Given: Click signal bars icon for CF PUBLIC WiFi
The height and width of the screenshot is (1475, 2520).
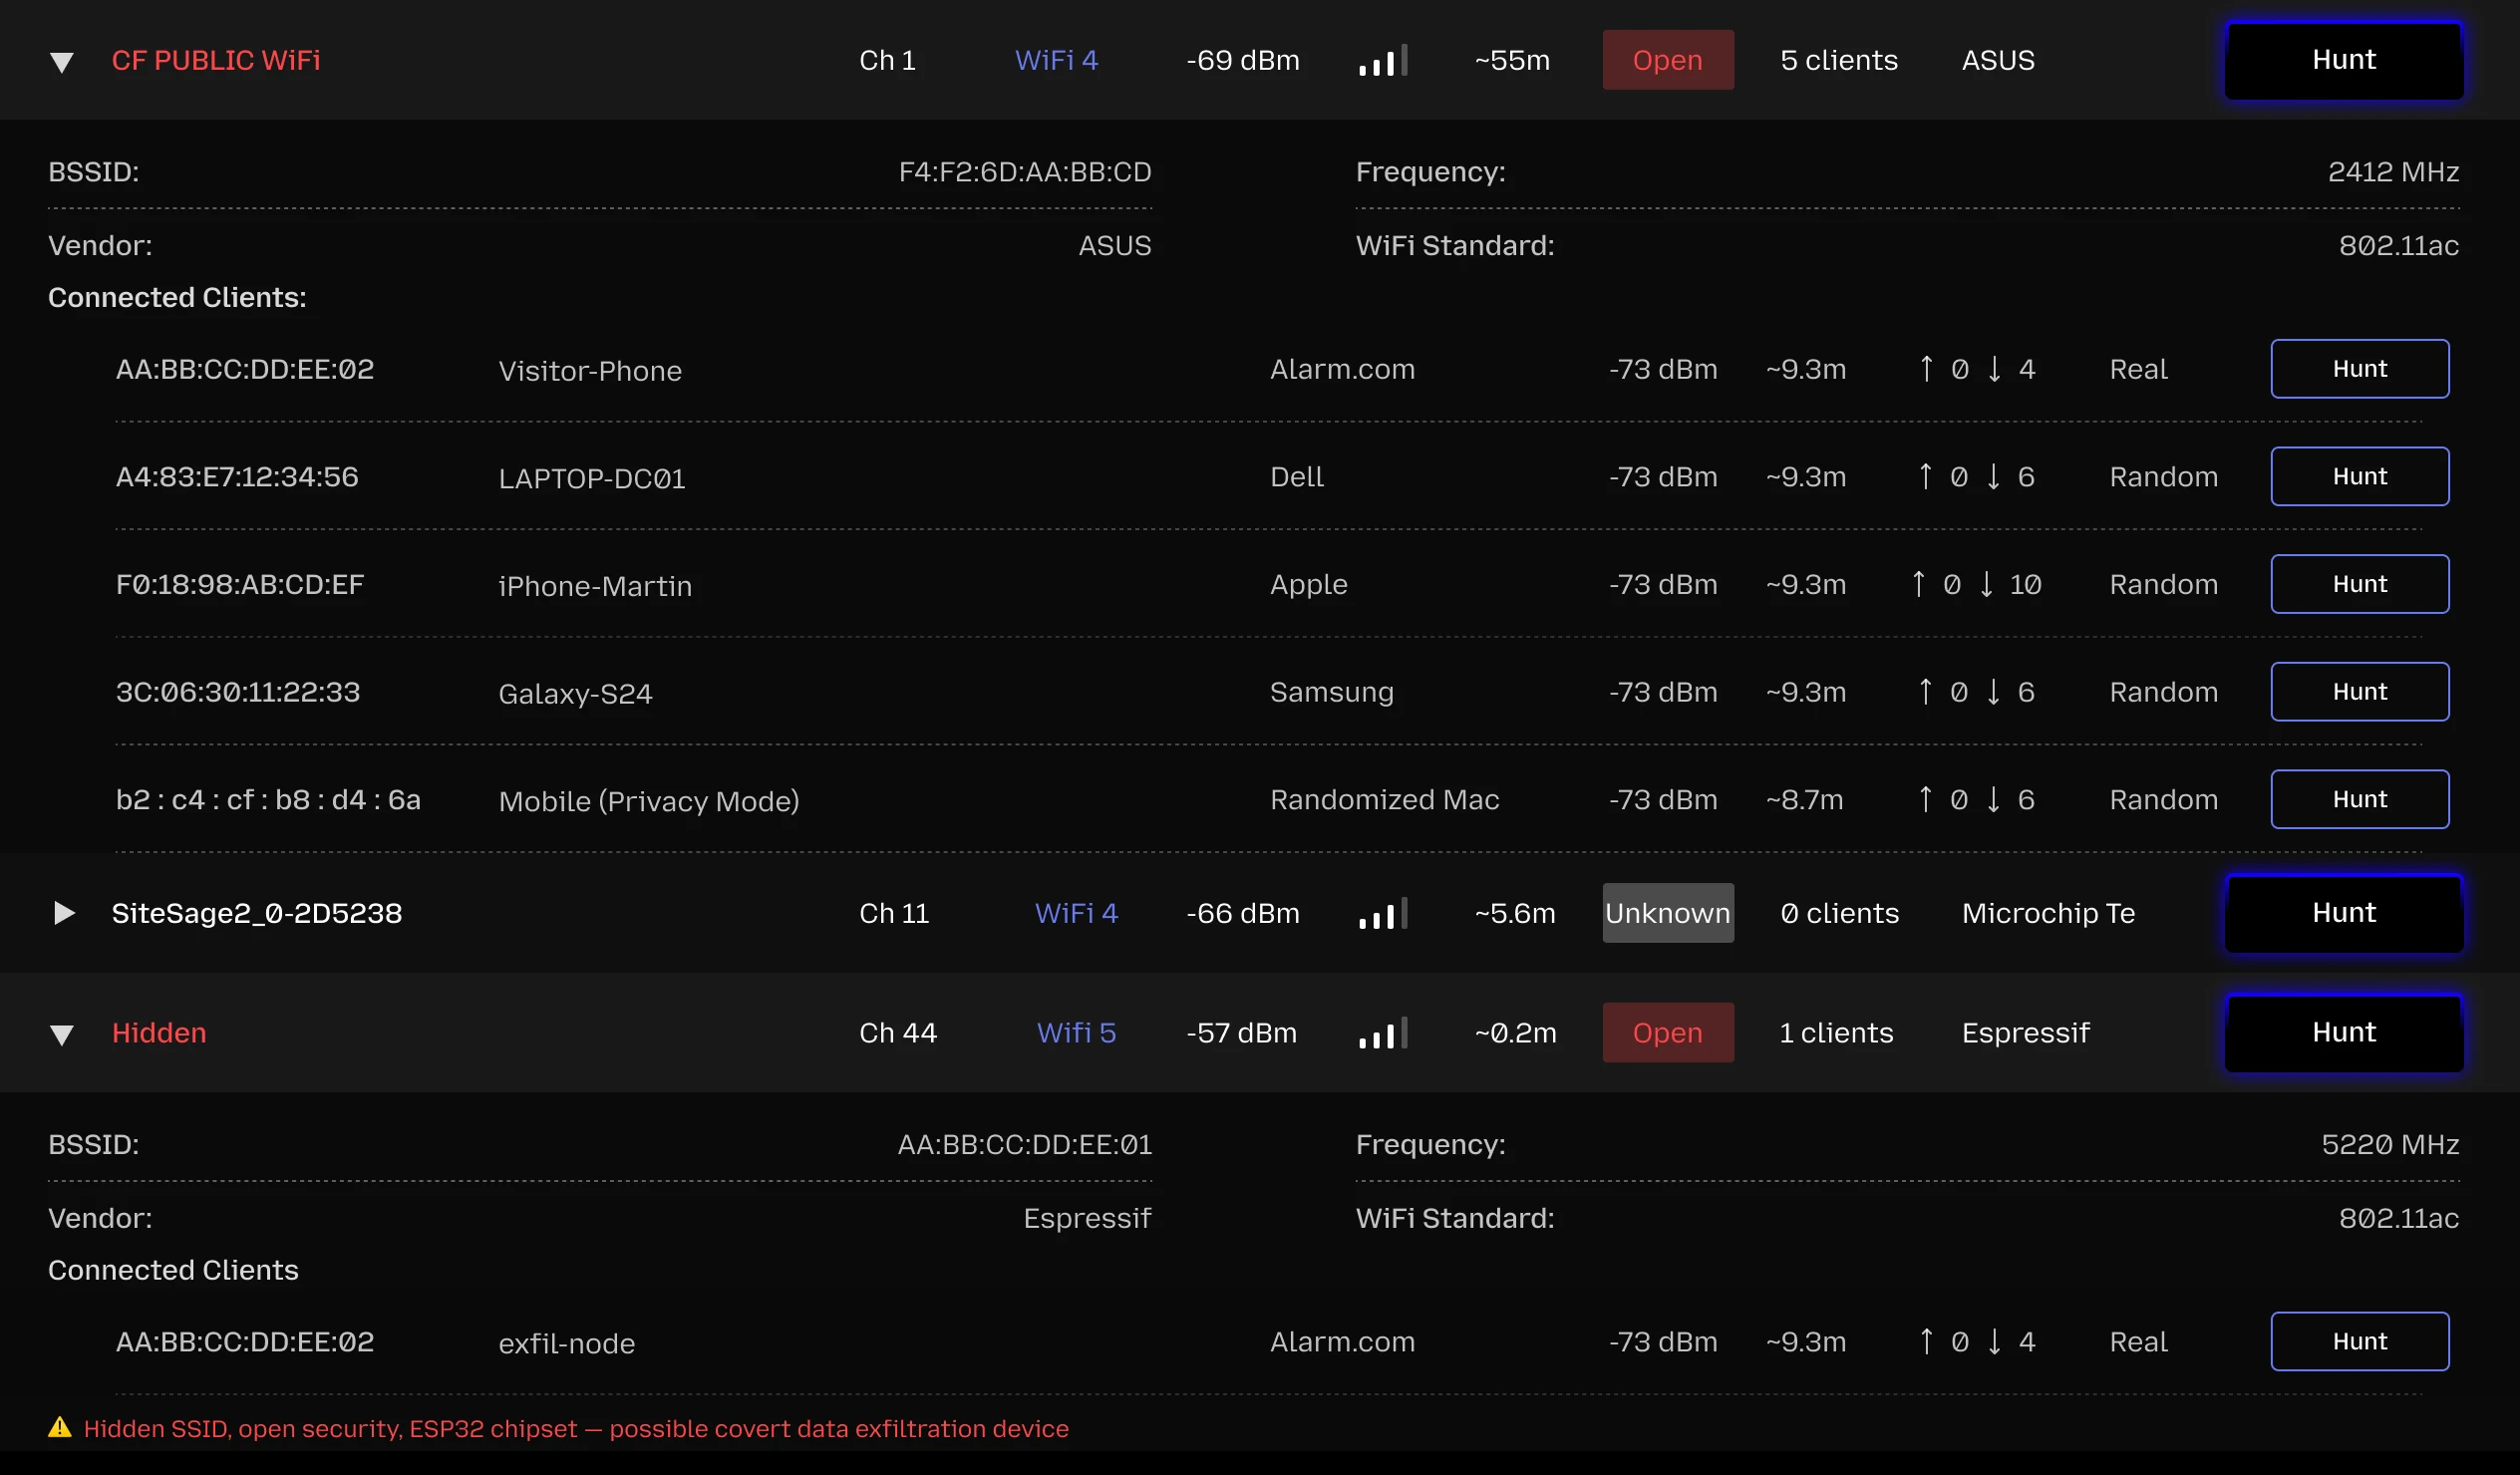Looking at the screenshot, I should click(x=1383, y=60).
